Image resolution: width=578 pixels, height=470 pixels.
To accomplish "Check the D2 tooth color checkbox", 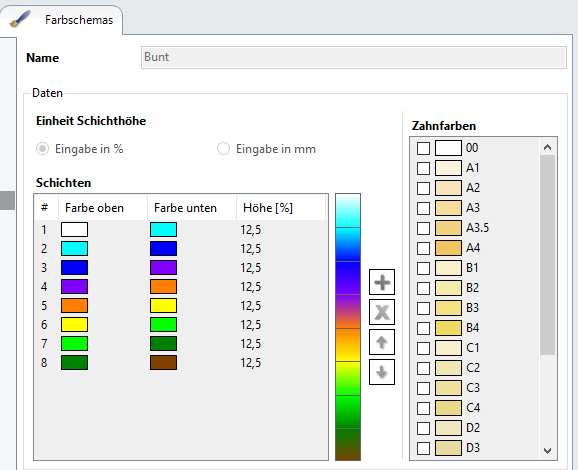I will (423, 428).
